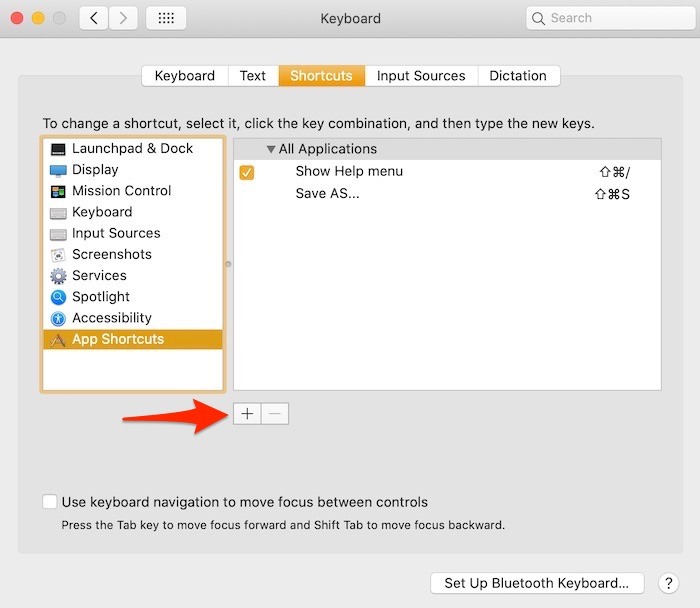This screenshot has height=608, width=700.
Task: Click the Launchpad & Dock icon in sidebar
Action: (58, 149)
